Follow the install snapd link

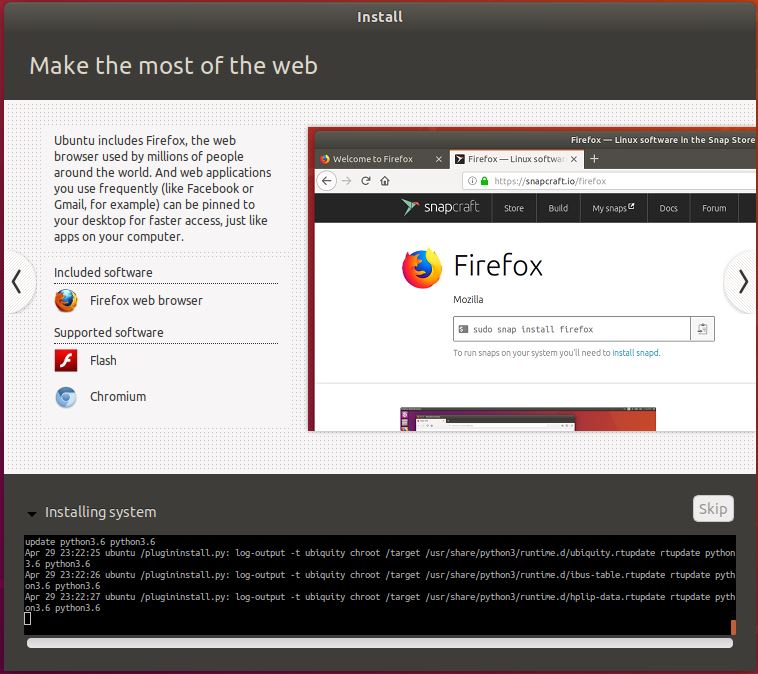(635, 353)
